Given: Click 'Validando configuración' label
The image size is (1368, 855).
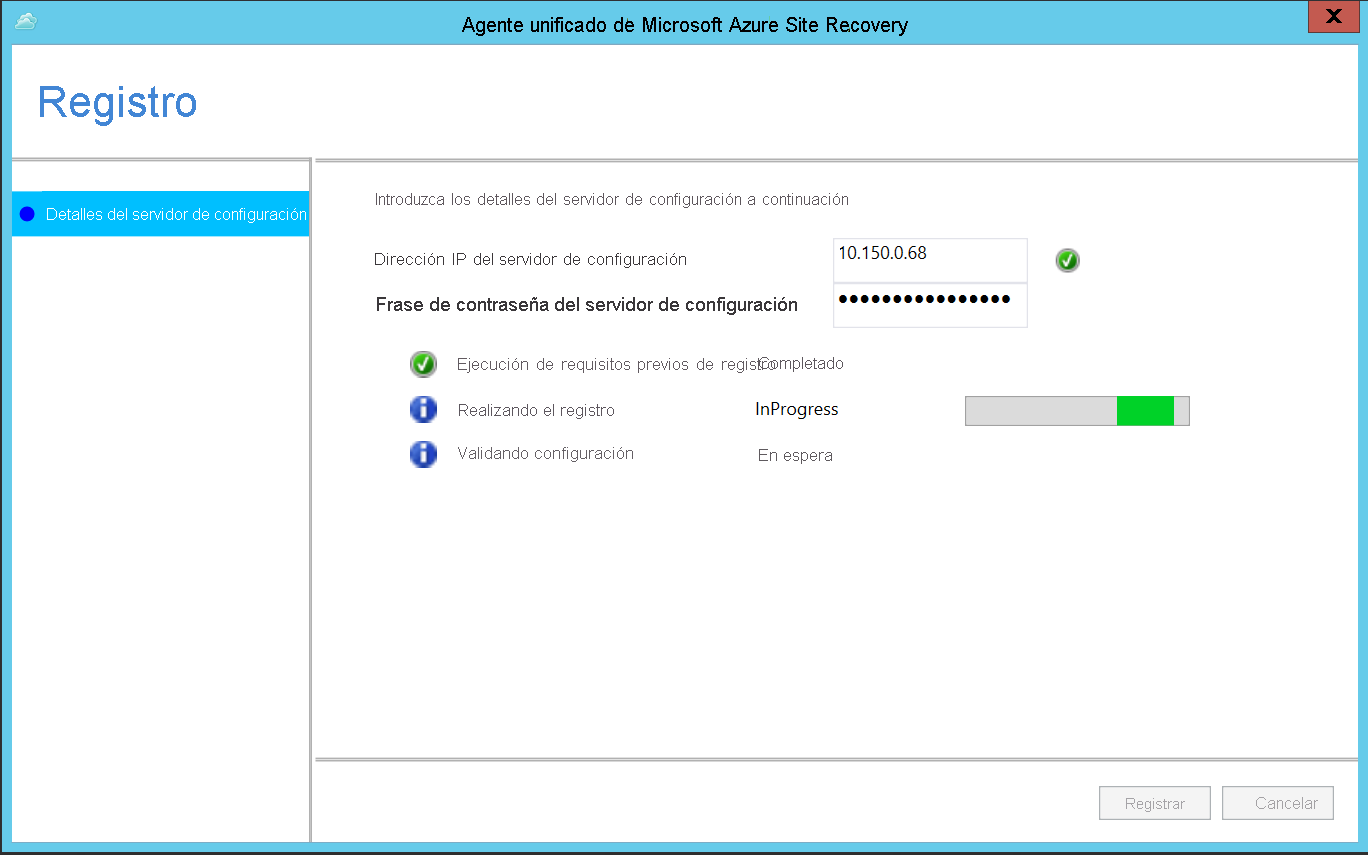Looking at the screenshot, I should click(546, 454).
